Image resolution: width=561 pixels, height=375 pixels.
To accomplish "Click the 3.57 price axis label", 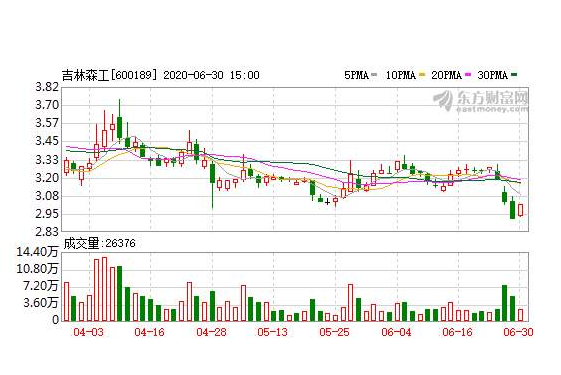I will tap(47, 123).
